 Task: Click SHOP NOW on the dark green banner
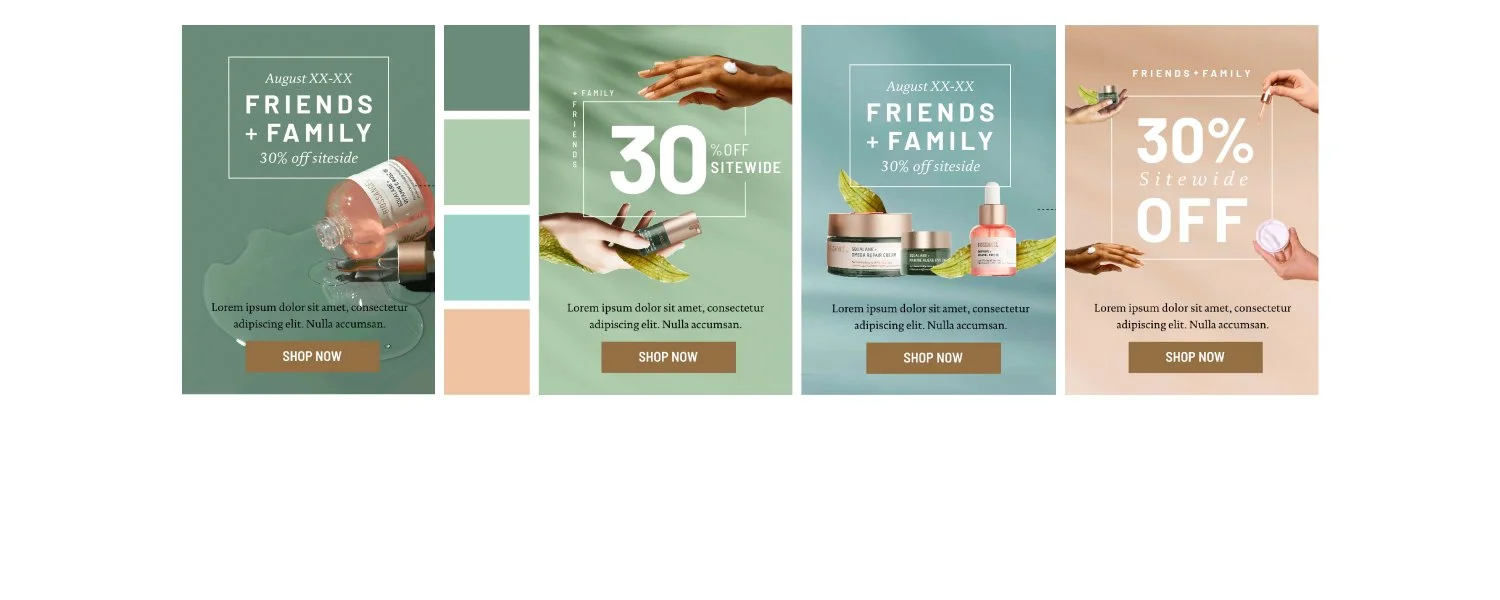(313, 356)
